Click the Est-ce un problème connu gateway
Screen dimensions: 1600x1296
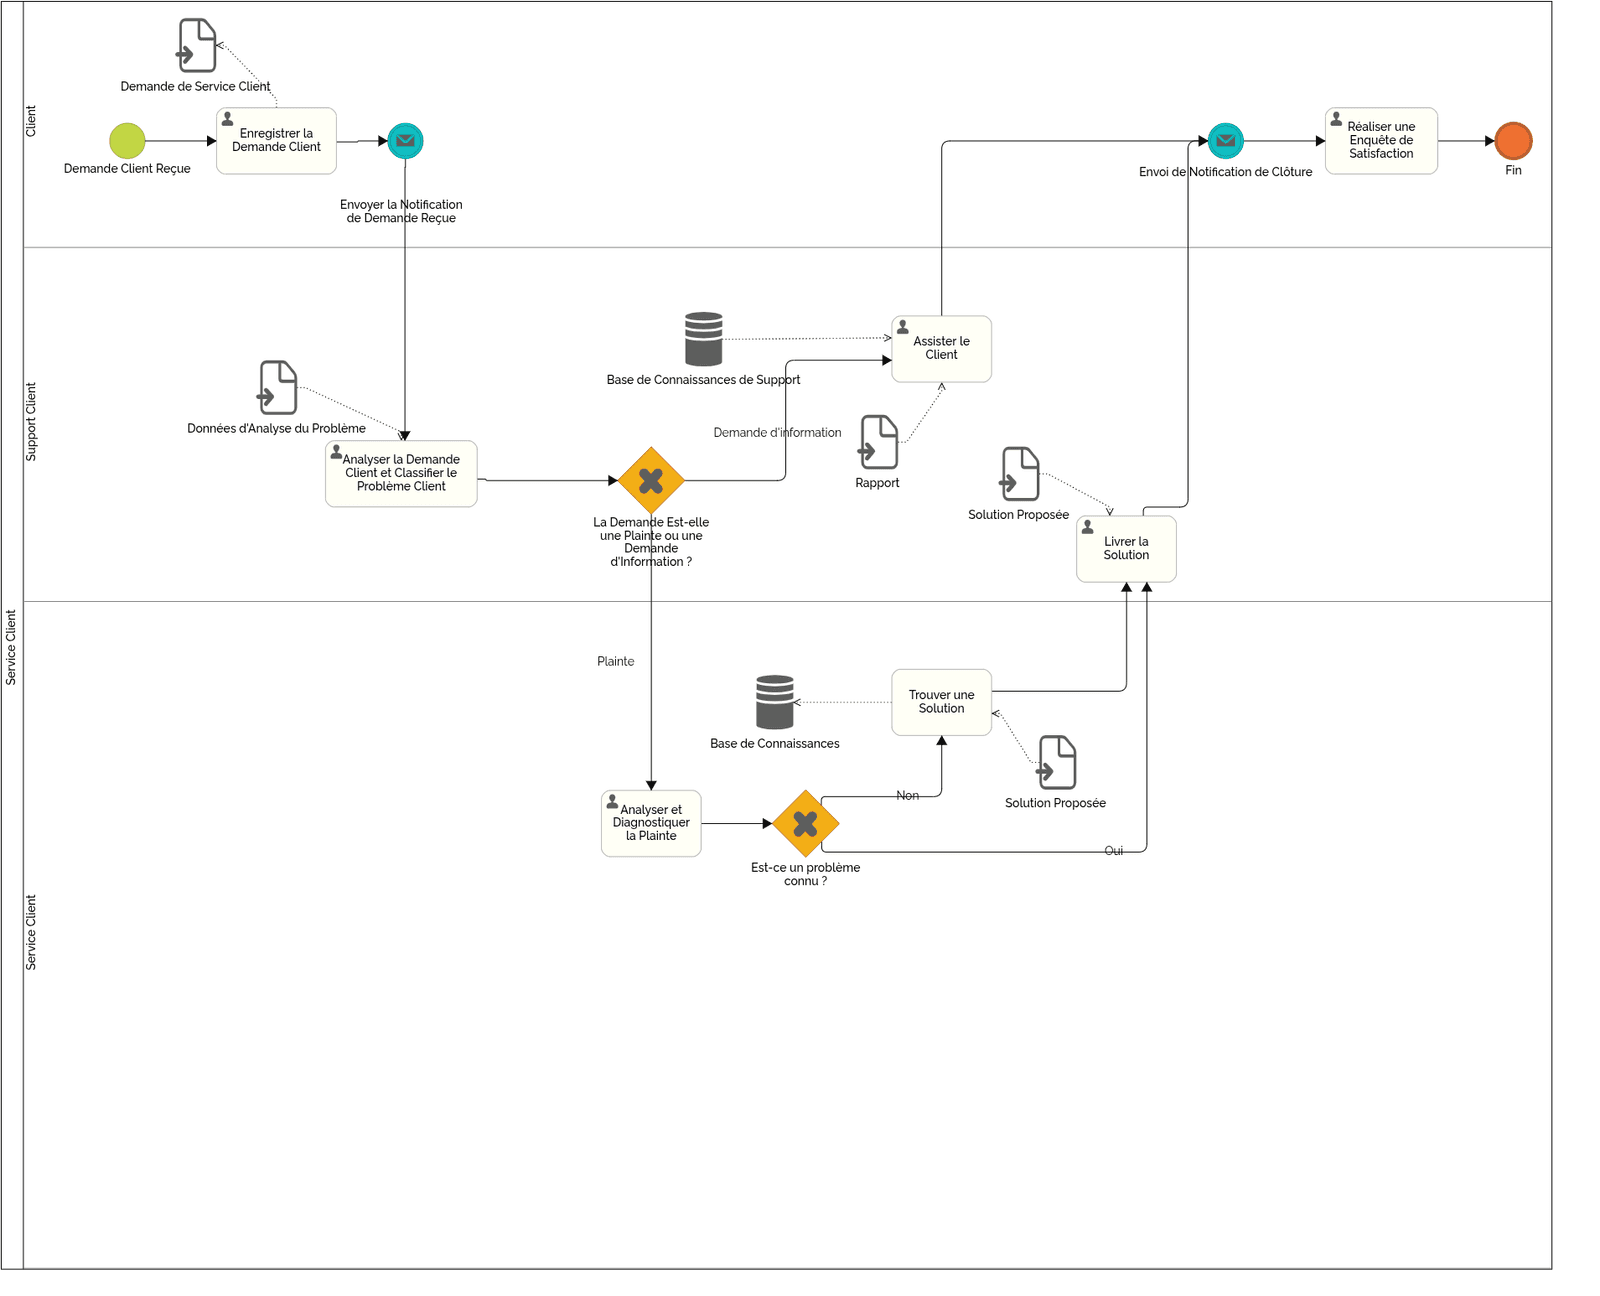pos(806,825)
